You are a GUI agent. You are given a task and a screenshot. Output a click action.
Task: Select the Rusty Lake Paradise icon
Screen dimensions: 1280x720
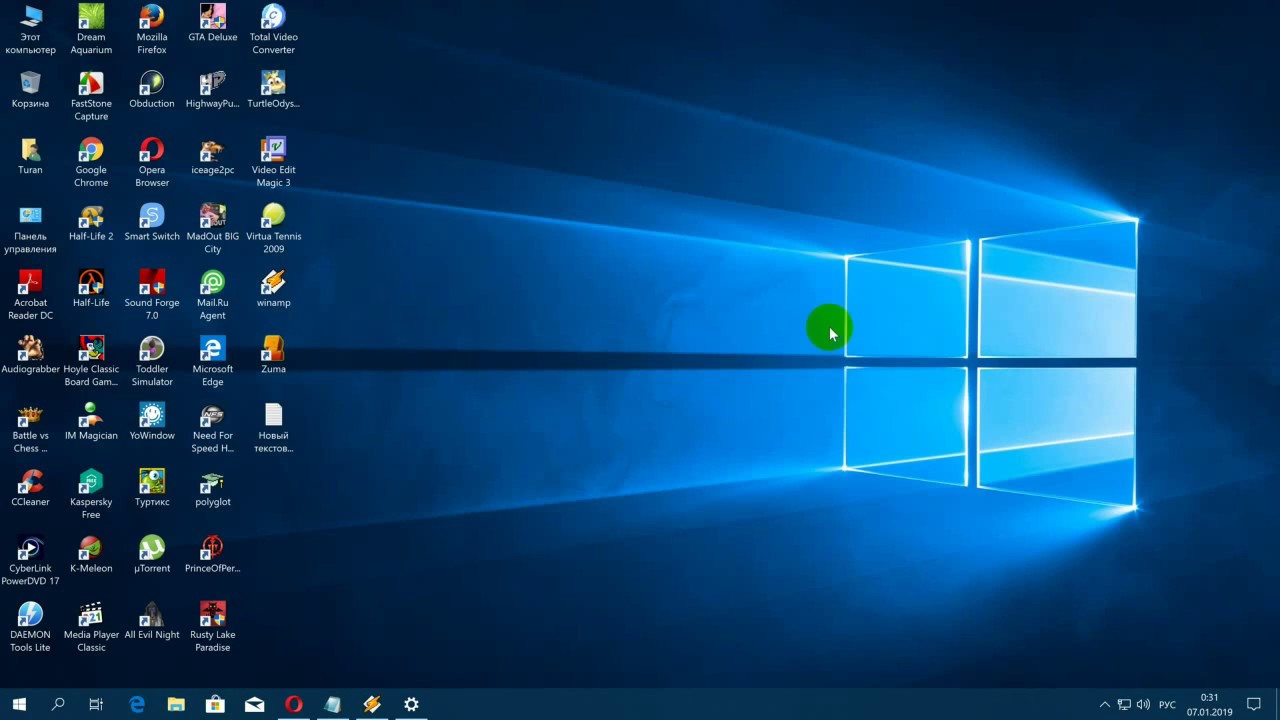[213, 628]
